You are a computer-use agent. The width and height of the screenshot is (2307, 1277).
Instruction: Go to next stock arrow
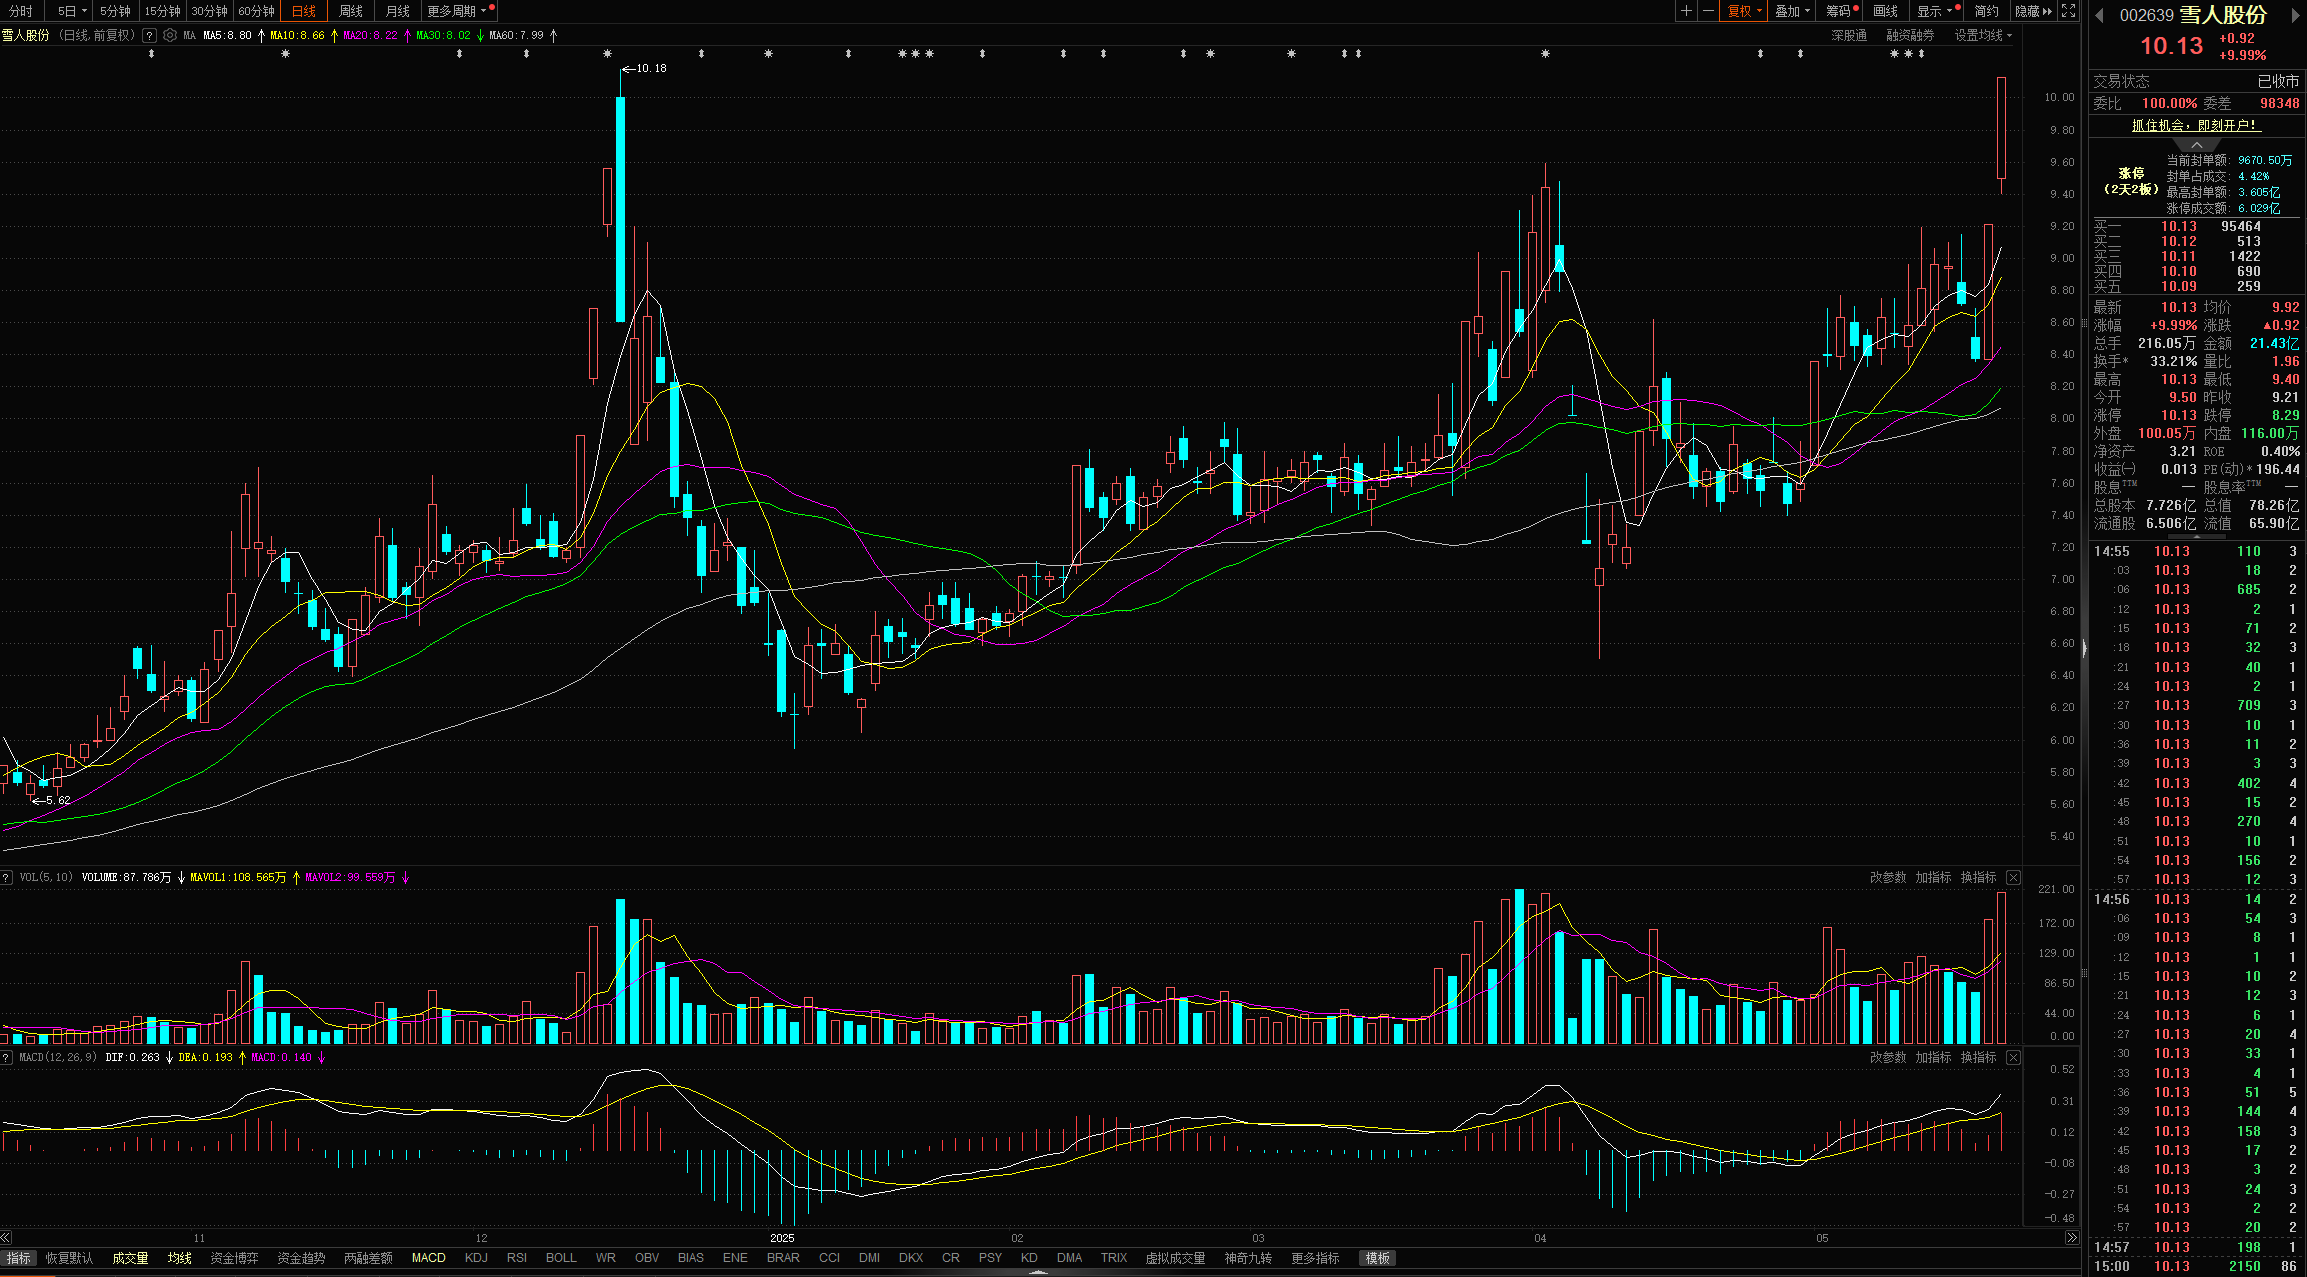point(2295,15)
